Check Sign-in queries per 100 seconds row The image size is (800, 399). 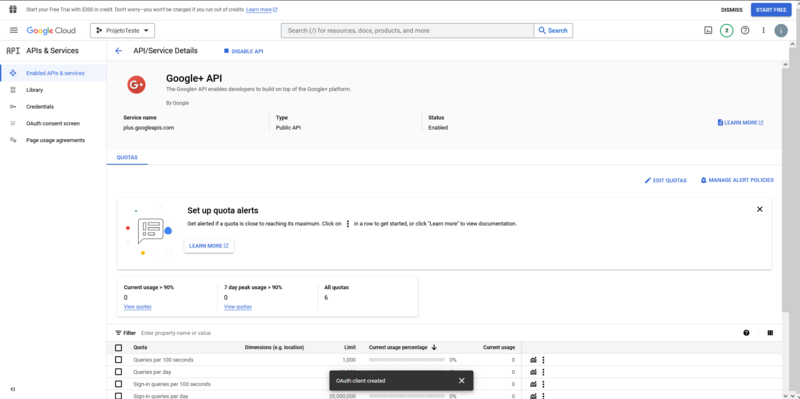118,384
